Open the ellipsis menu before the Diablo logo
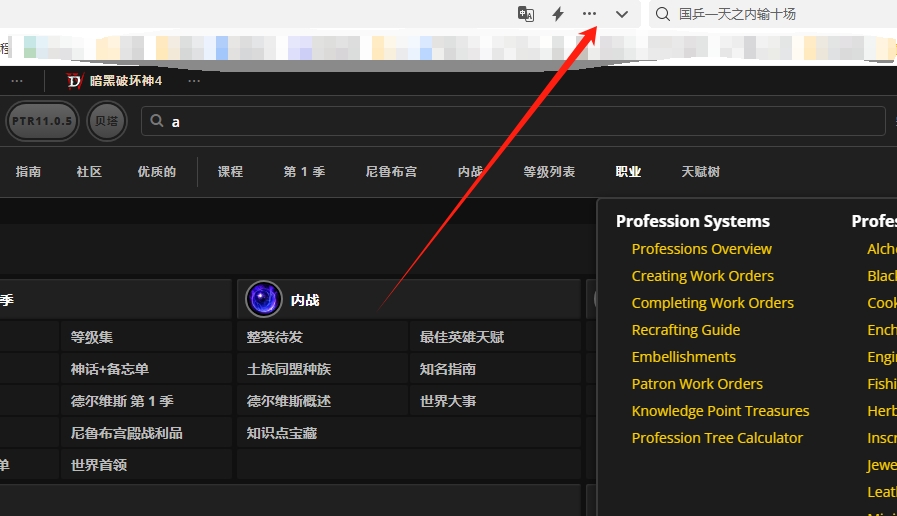 (17, 81)
